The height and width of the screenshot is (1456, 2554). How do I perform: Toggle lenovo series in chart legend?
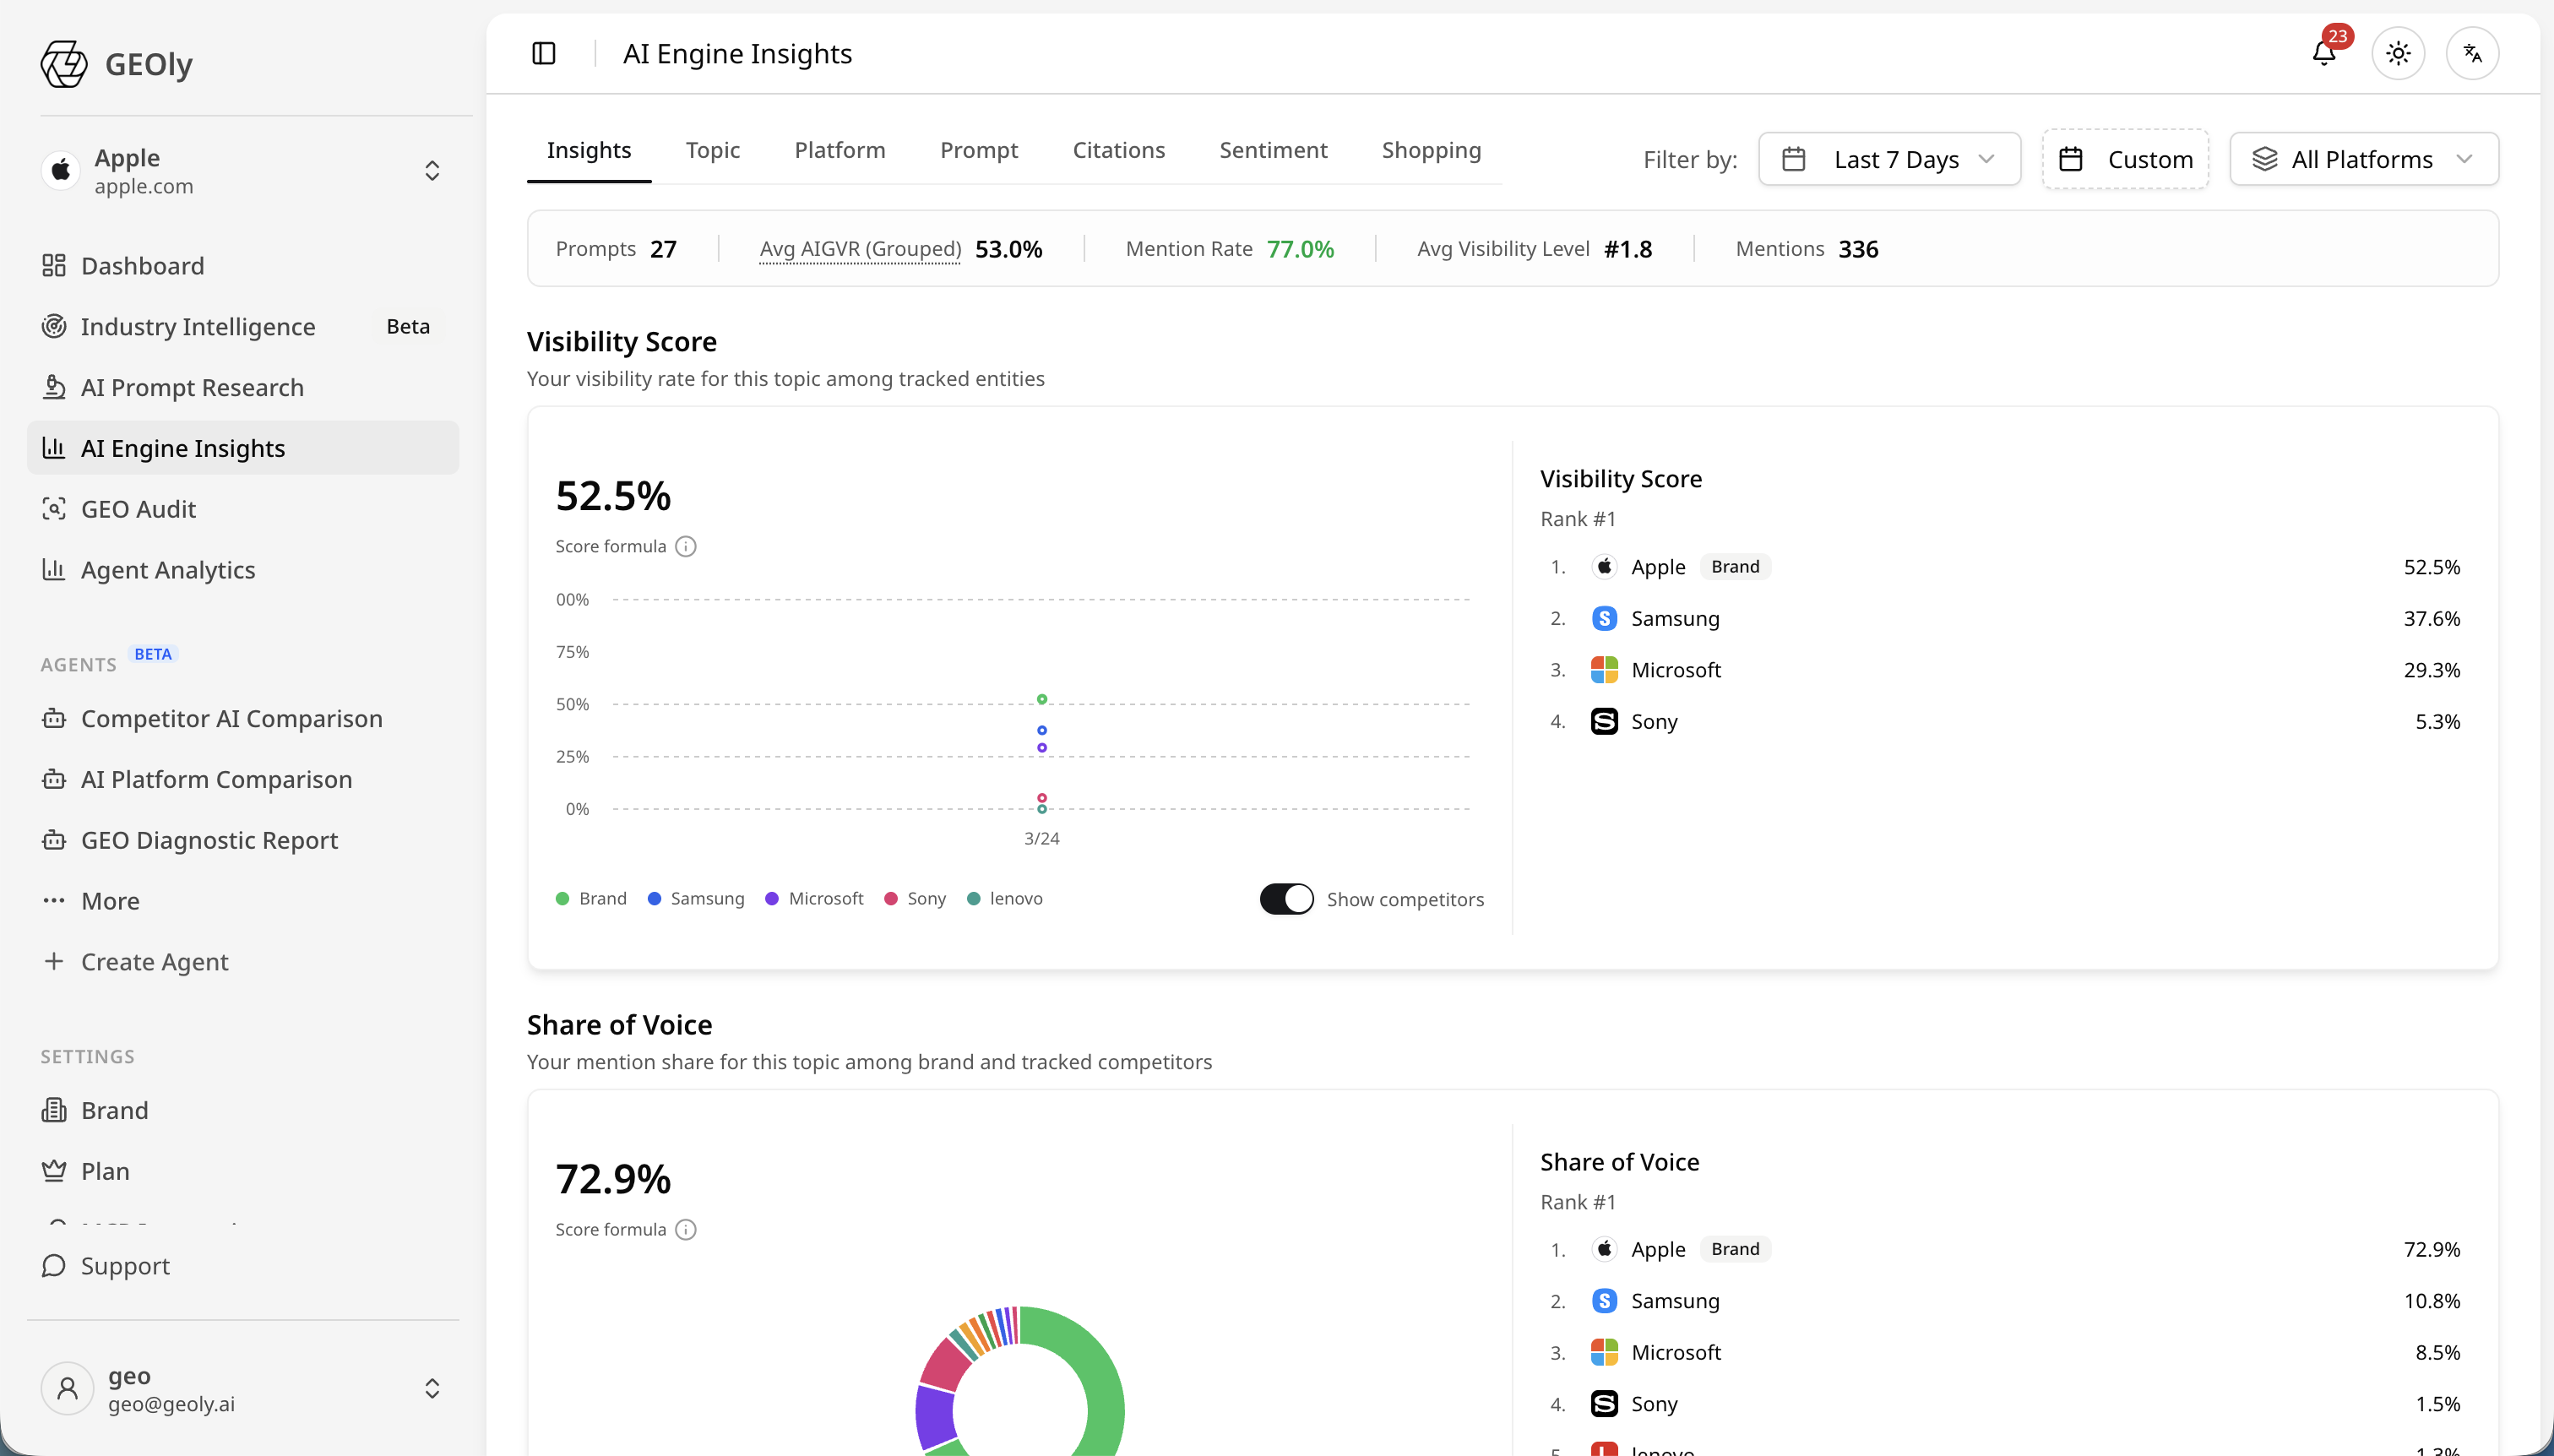[x=1005, y=898]
